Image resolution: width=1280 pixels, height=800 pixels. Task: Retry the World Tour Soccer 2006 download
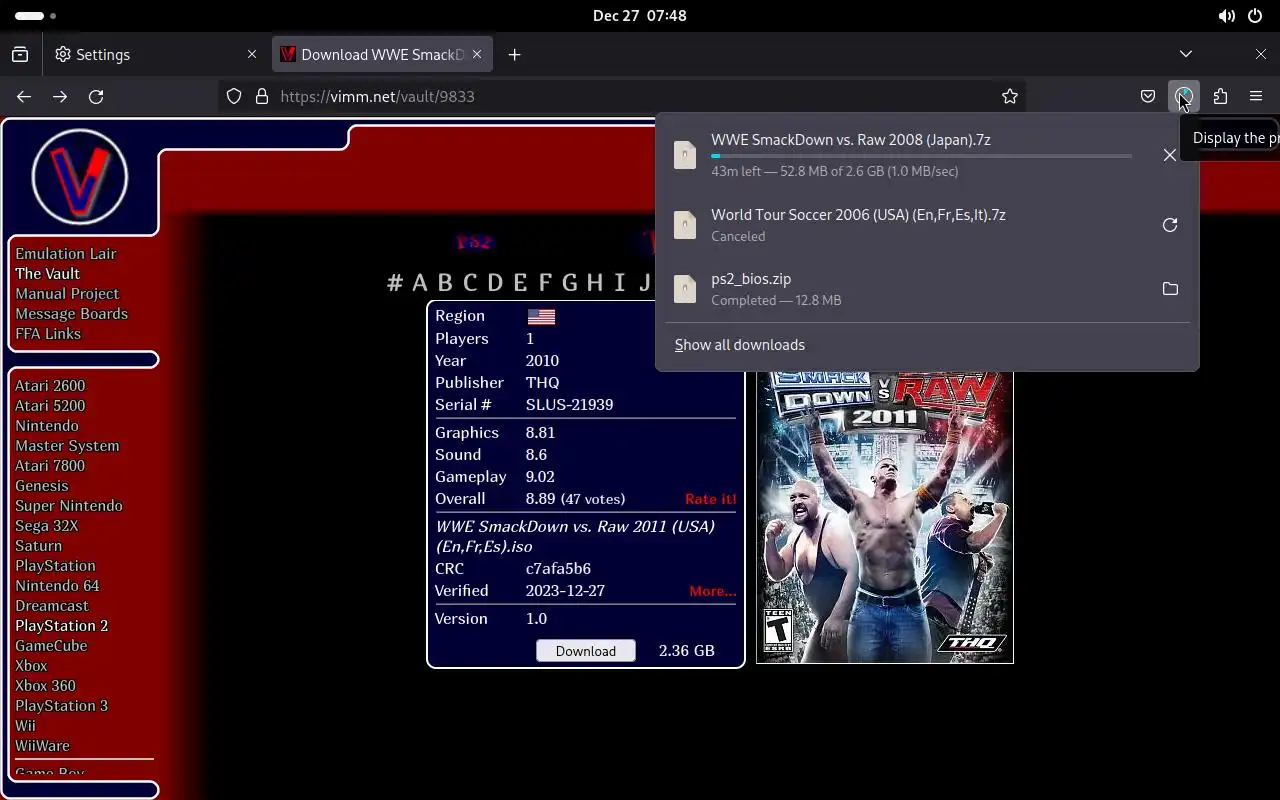1169,225
